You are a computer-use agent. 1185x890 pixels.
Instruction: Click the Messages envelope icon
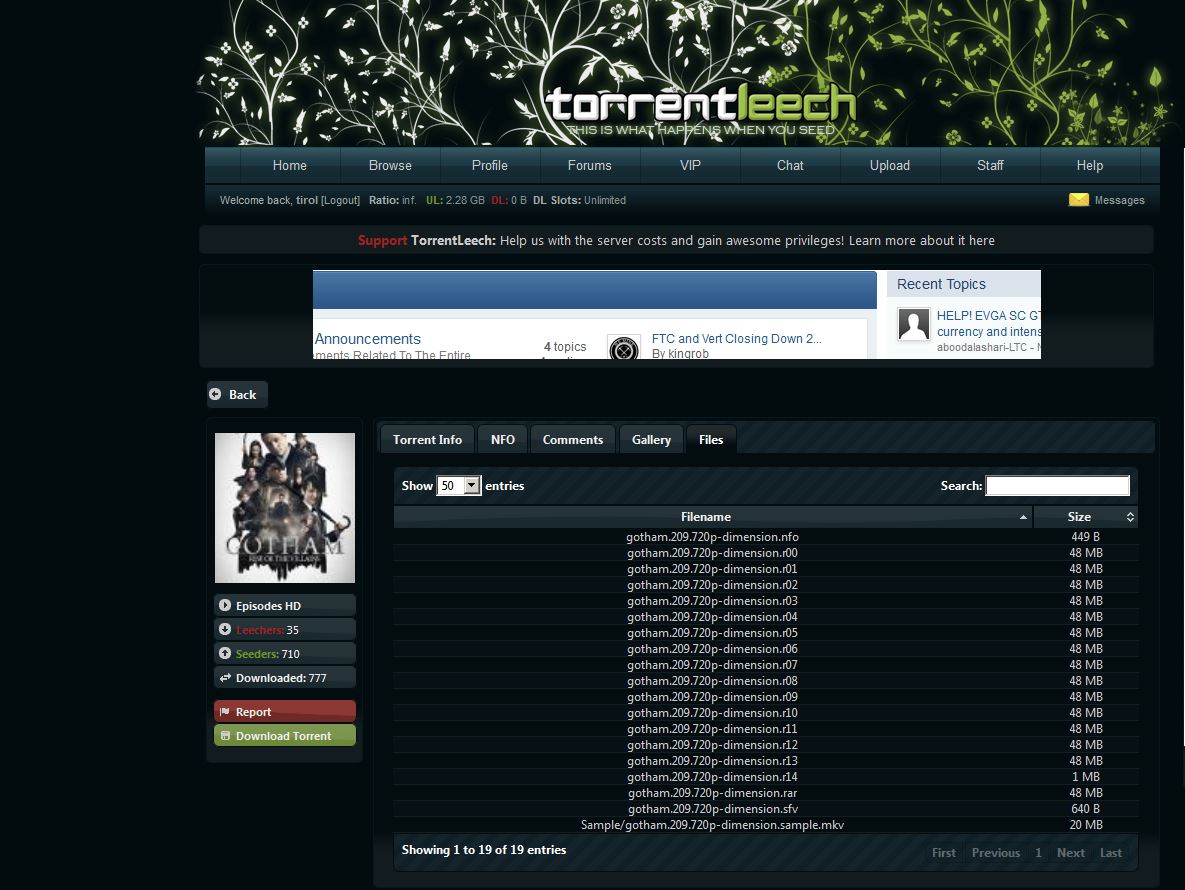tap(1078, 199)
